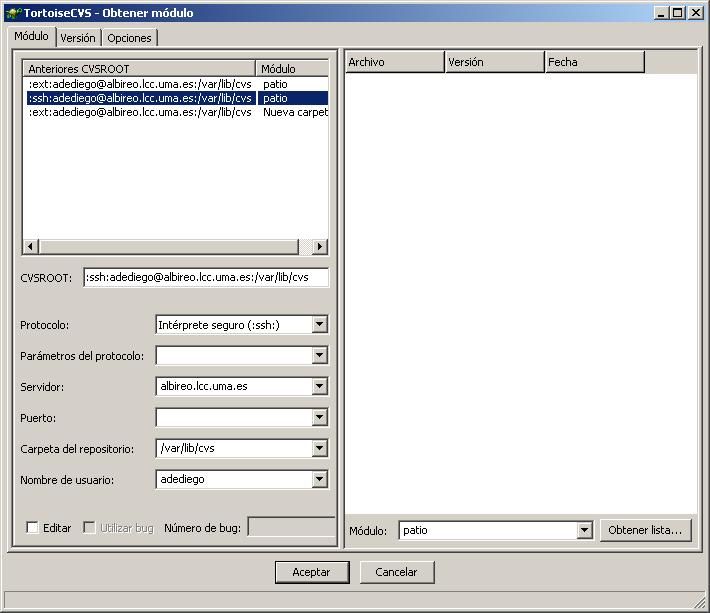The width and height of the screenshot is (710, 613).
Task: Click the TortoiseCVS title bar icon
Action: (13, 12)
